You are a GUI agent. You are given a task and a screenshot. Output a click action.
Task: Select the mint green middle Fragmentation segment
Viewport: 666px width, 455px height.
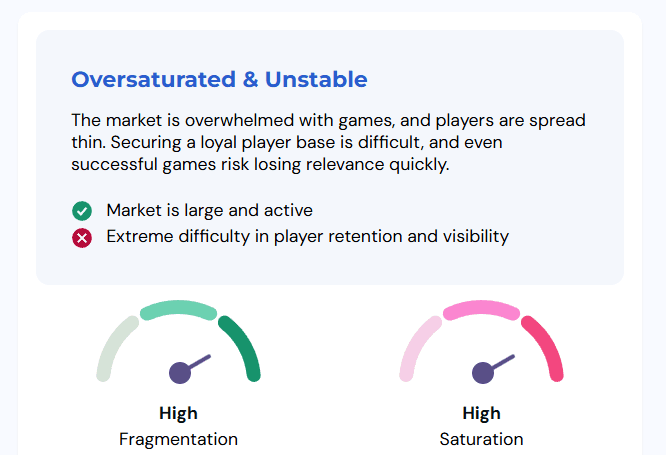tap(178, 309)
